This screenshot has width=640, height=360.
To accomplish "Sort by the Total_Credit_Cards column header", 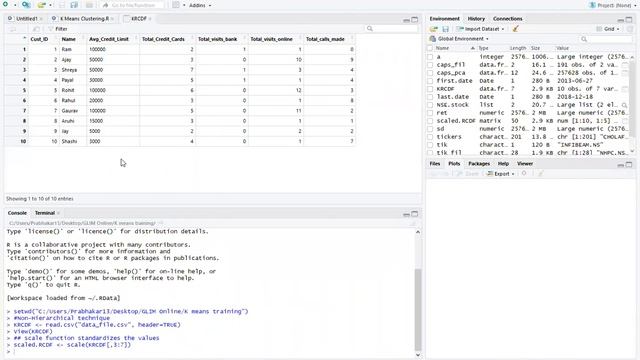I will tap(163, 39).
